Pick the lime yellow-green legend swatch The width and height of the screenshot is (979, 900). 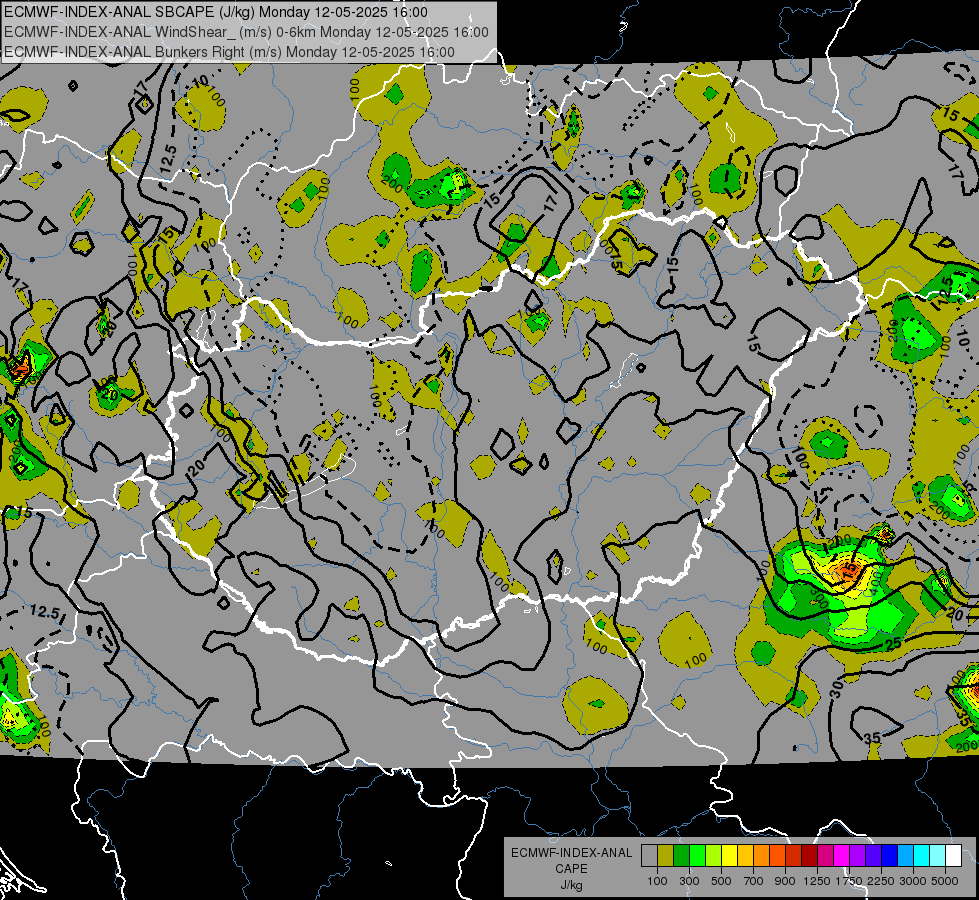click(x=713, y=856)
